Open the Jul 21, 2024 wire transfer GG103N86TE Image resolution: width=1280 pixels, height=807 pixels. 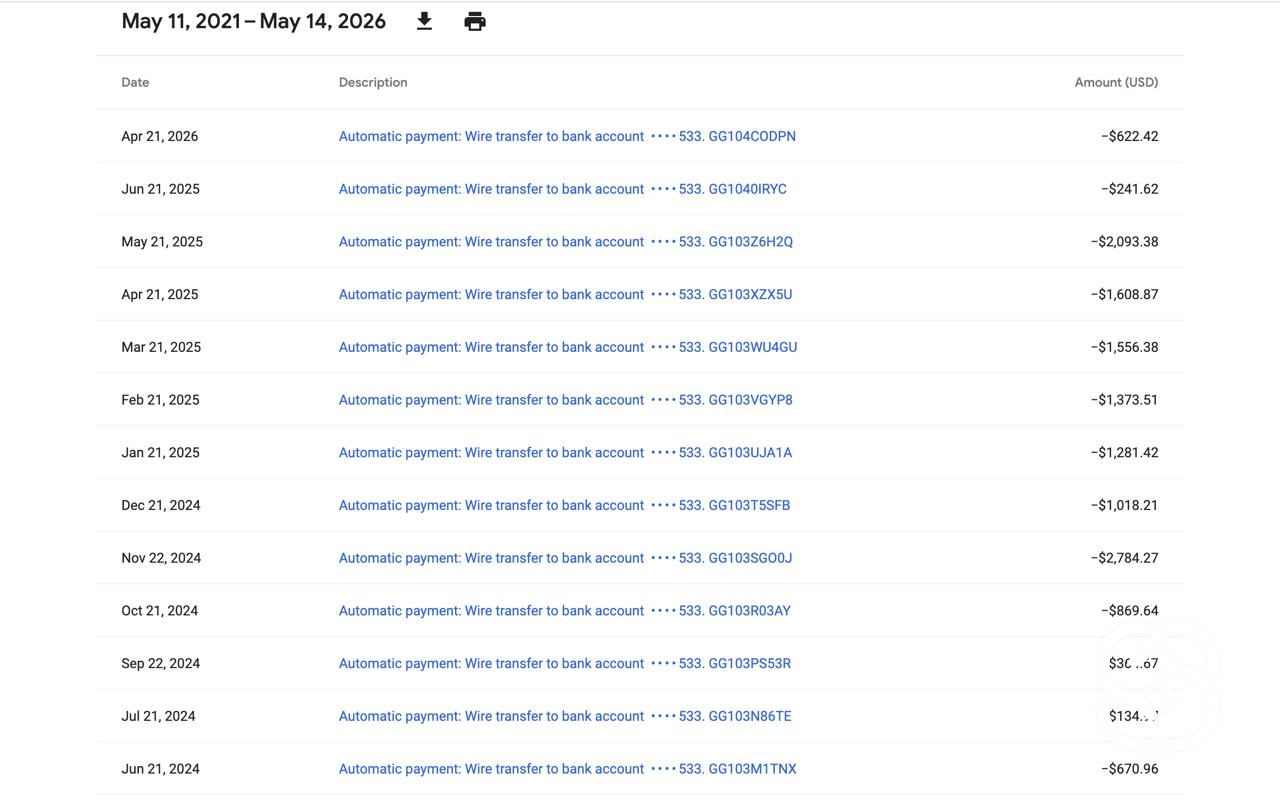pyautogui.click(x=565, y=716)
